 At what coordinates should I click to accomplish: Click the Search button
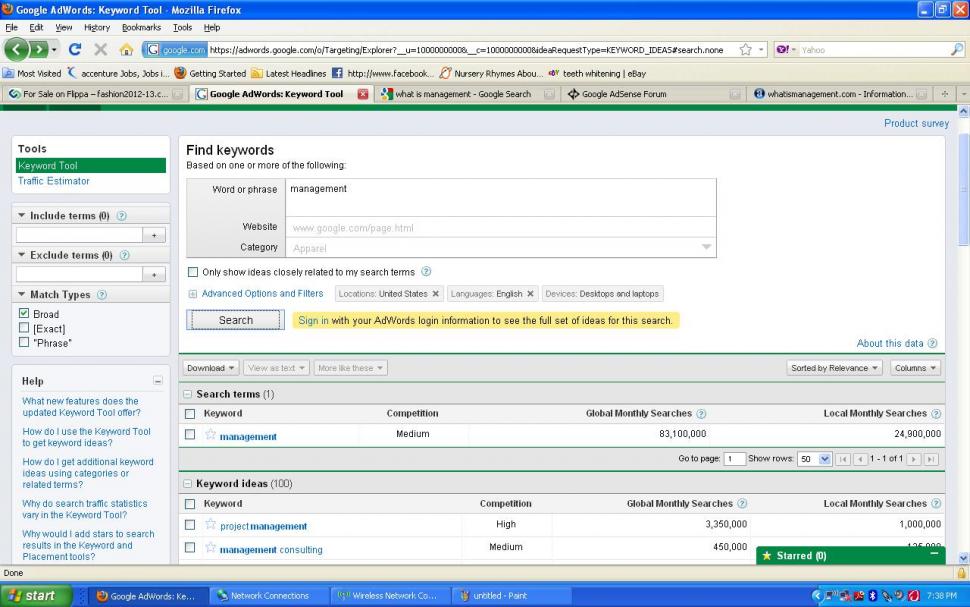click(236, 320)
